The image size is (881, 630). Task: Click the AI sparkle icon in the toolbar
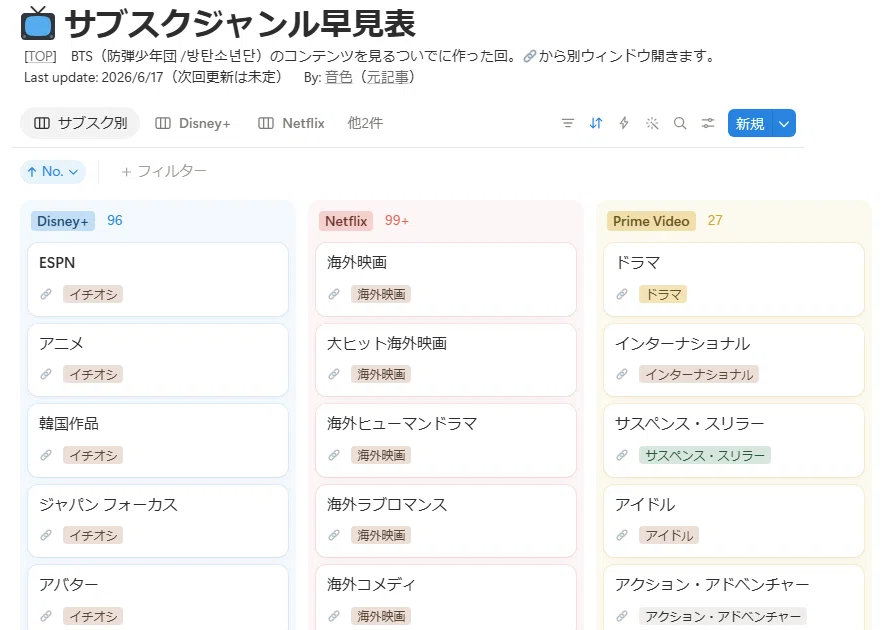652,123
